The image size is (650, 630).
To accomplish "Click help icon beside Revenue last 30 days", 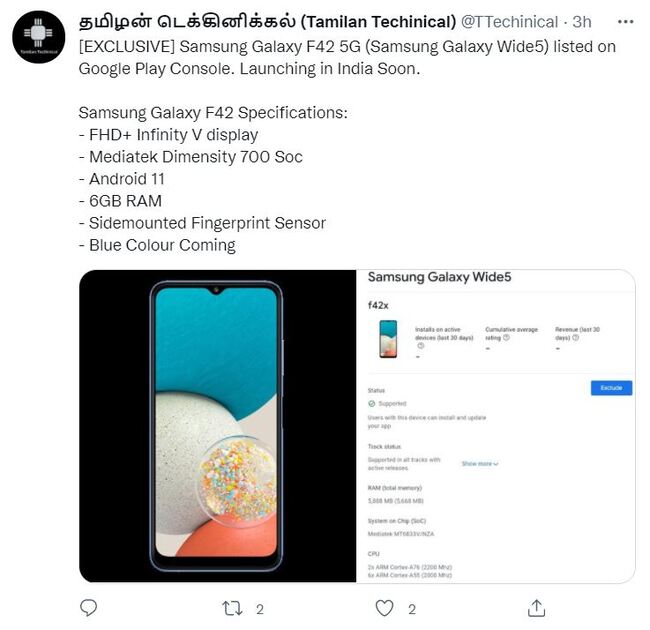I will [x=575, y=338].
